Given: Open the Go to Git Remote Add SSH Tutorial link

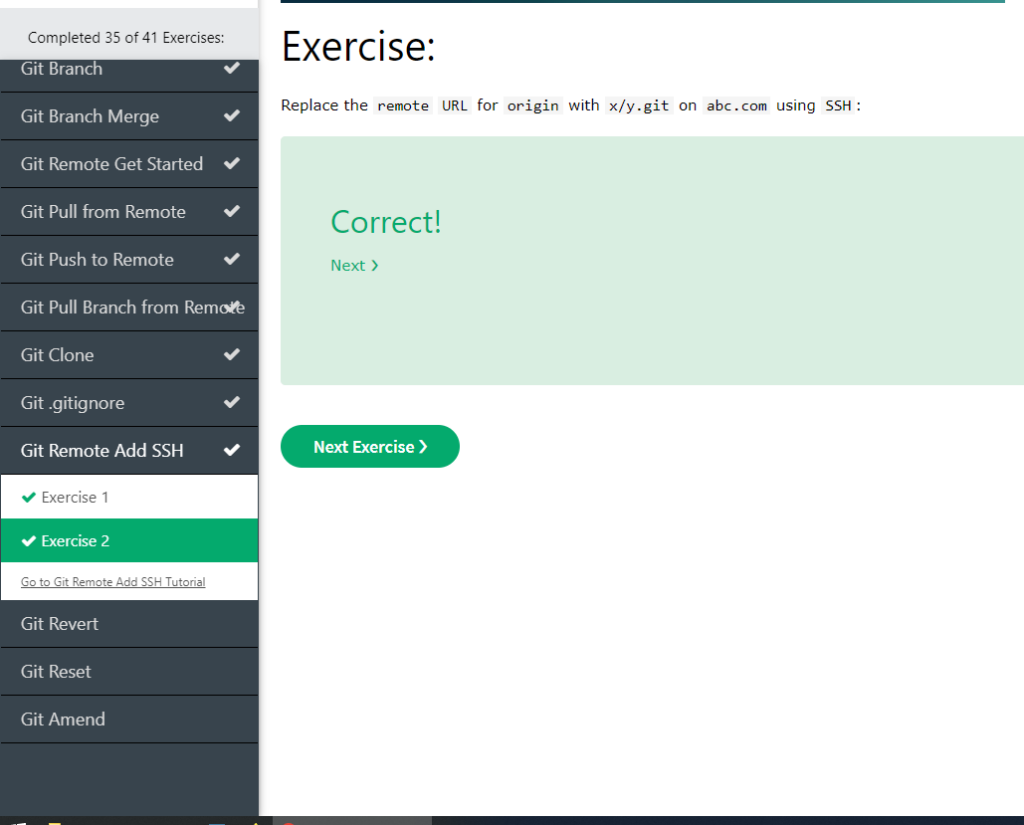Looking at the screenshot, I should tap(113, 582).
